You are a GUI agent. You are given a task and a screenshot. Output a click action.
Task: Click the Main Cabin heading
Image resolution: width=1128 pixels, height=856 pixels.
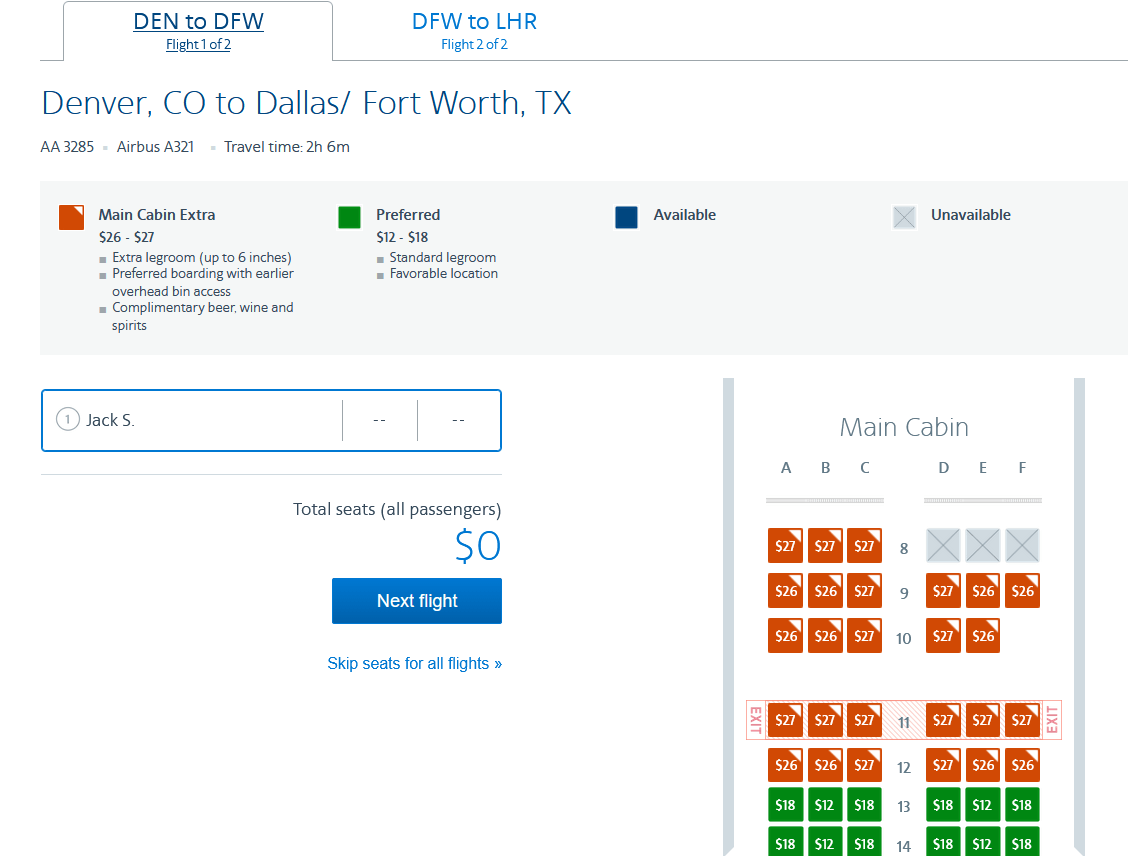(x=904, y=427)
